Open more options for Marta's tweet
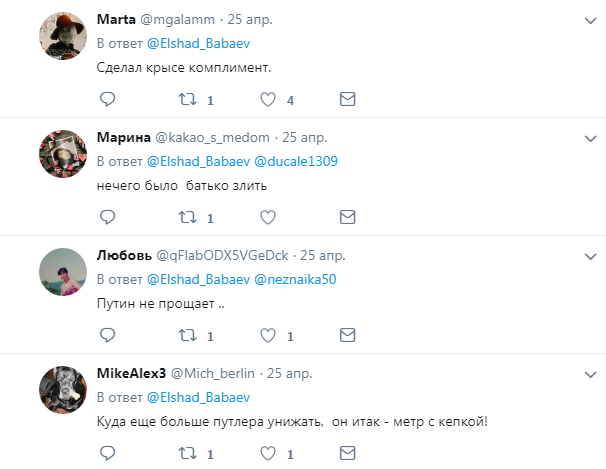Screen dimensions: 606x469 pyautogui.click(x=587, y=19)
